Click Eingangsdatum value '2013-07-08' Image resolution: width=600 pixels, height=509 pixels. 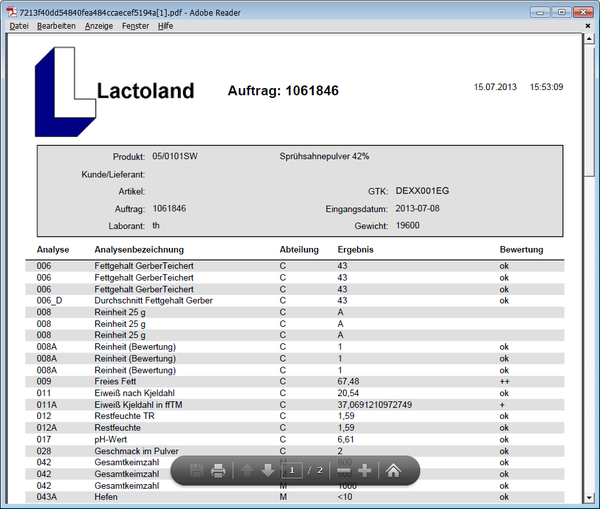point(417,209)
